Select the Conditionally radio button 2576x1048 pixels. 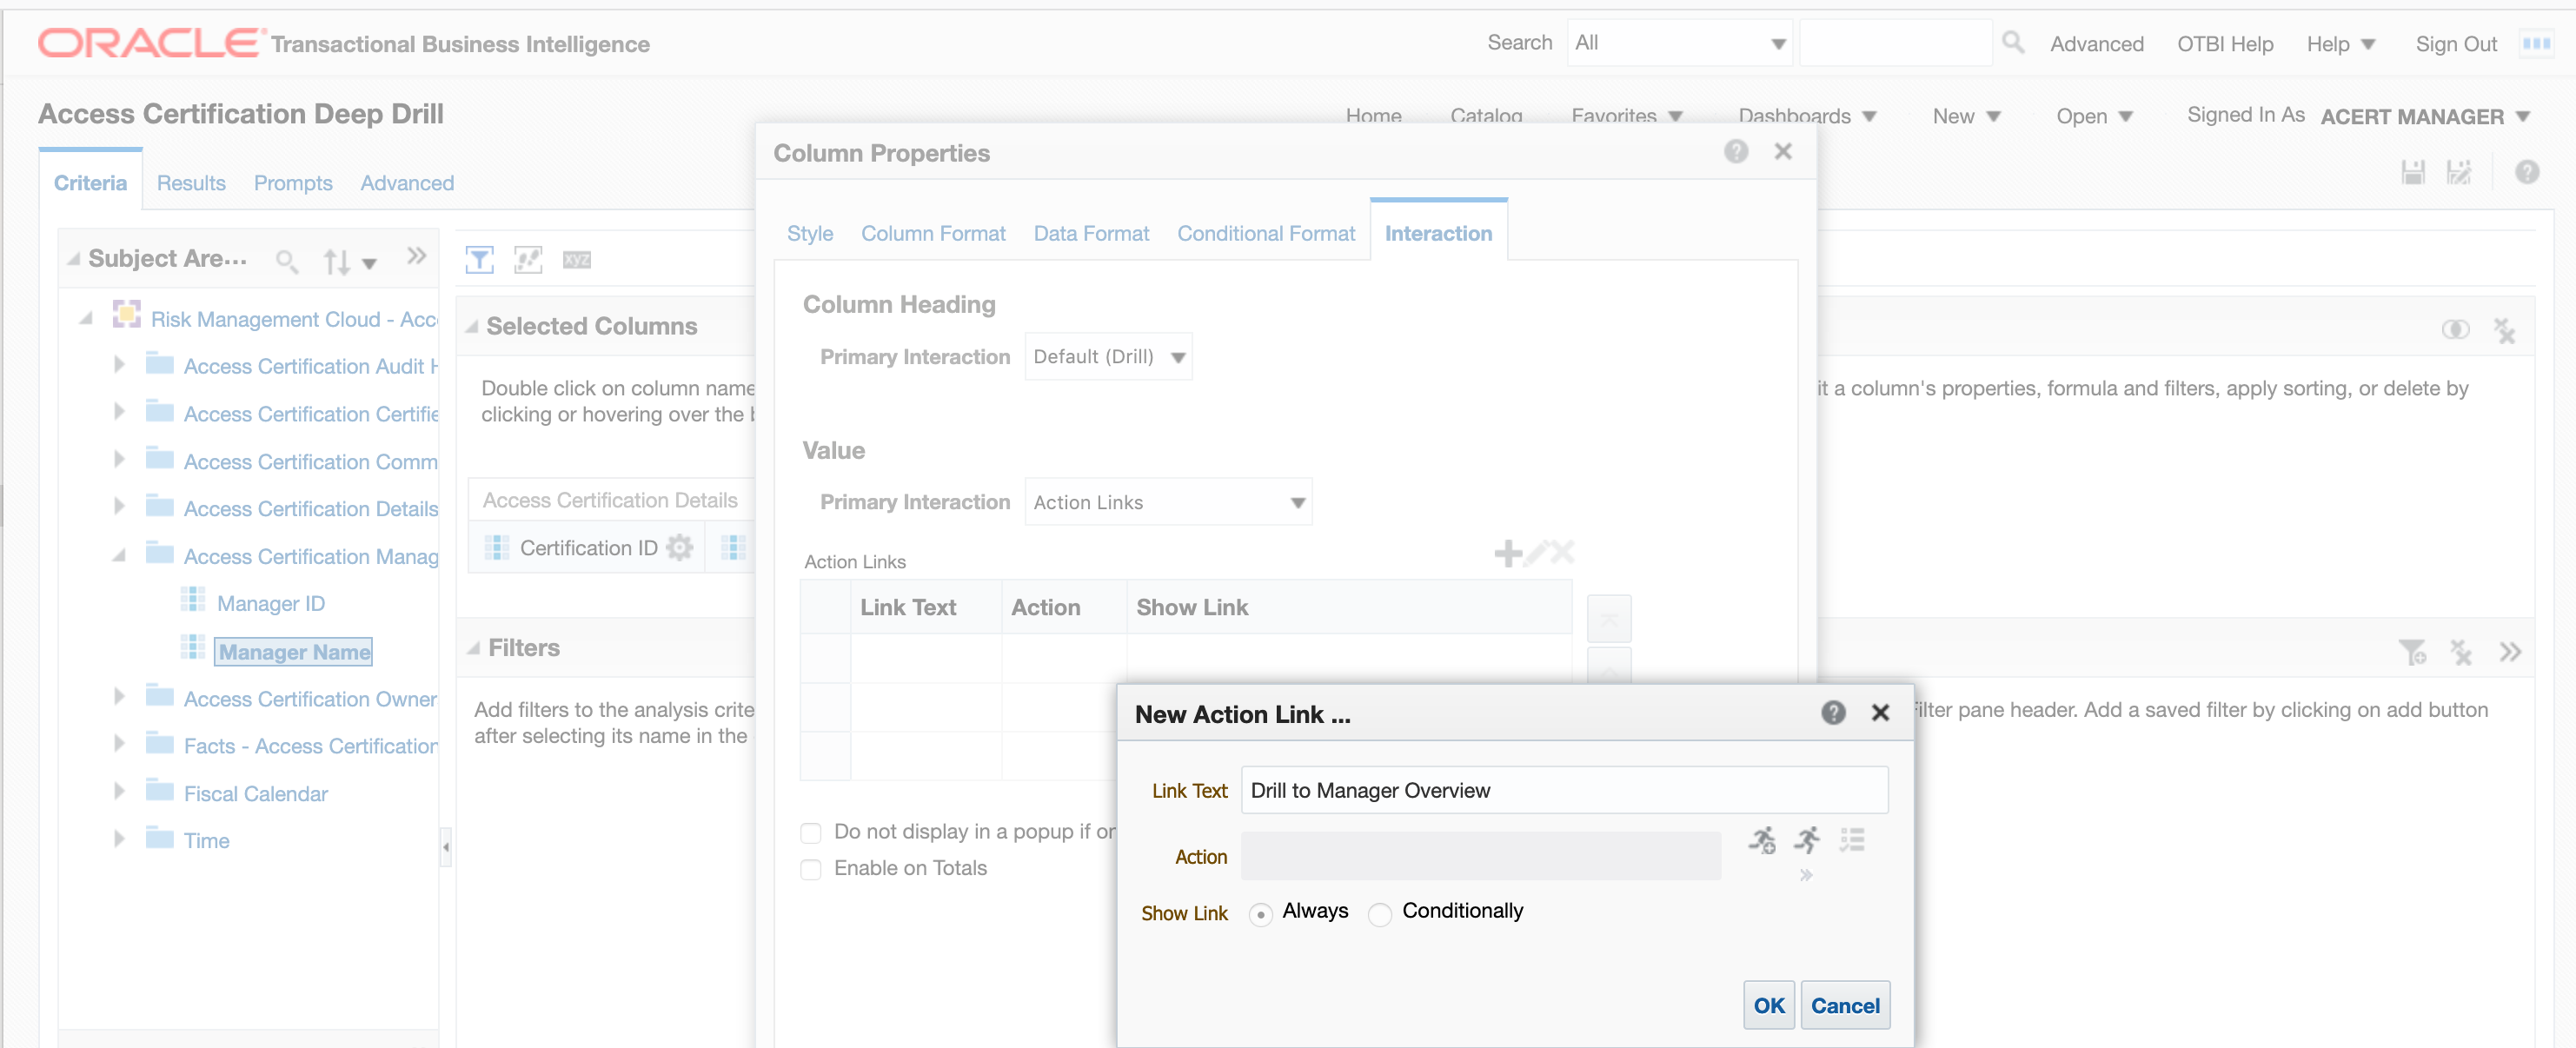click(1380, 914)
